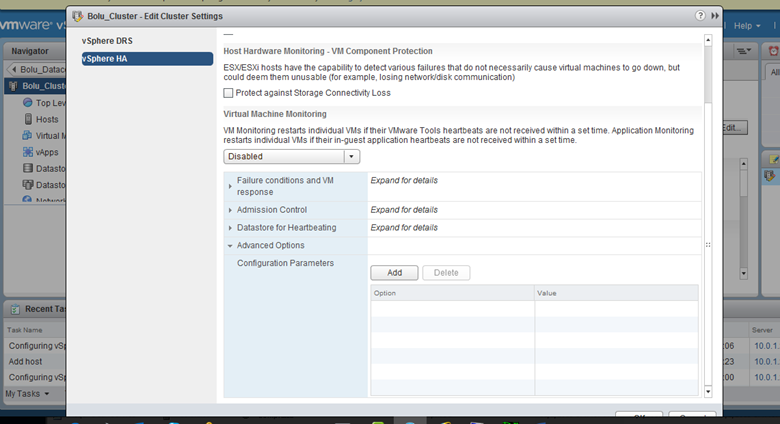Click the Server column header in Recent Tasks
The width and height of the screenshot is (780, 424).
pyautogui.click(x=762, y=330)
